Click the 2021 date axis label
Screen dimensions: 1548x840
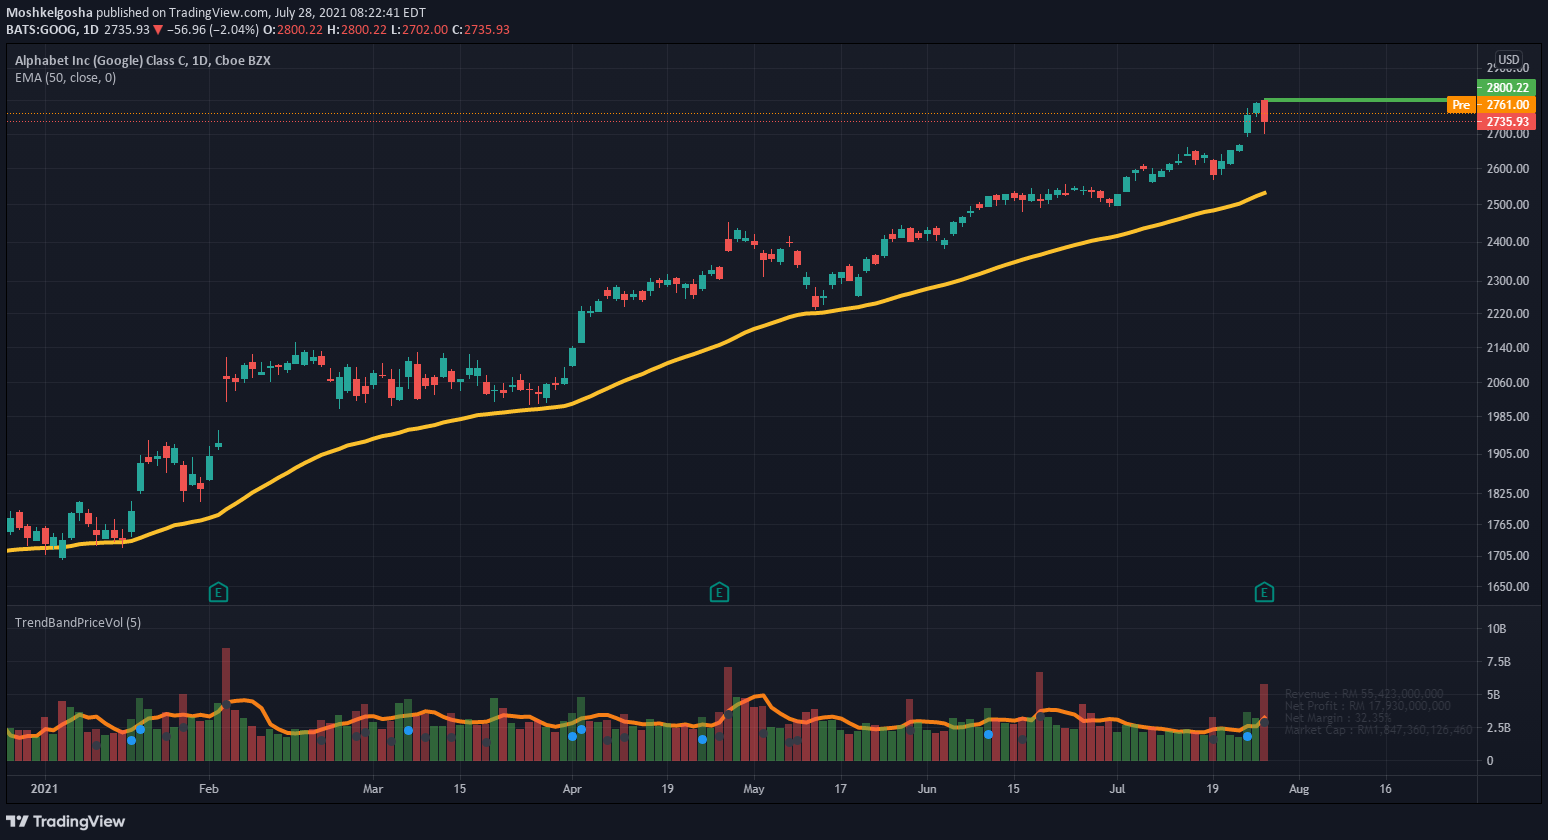pyautogui.click(x=44, y=789)
